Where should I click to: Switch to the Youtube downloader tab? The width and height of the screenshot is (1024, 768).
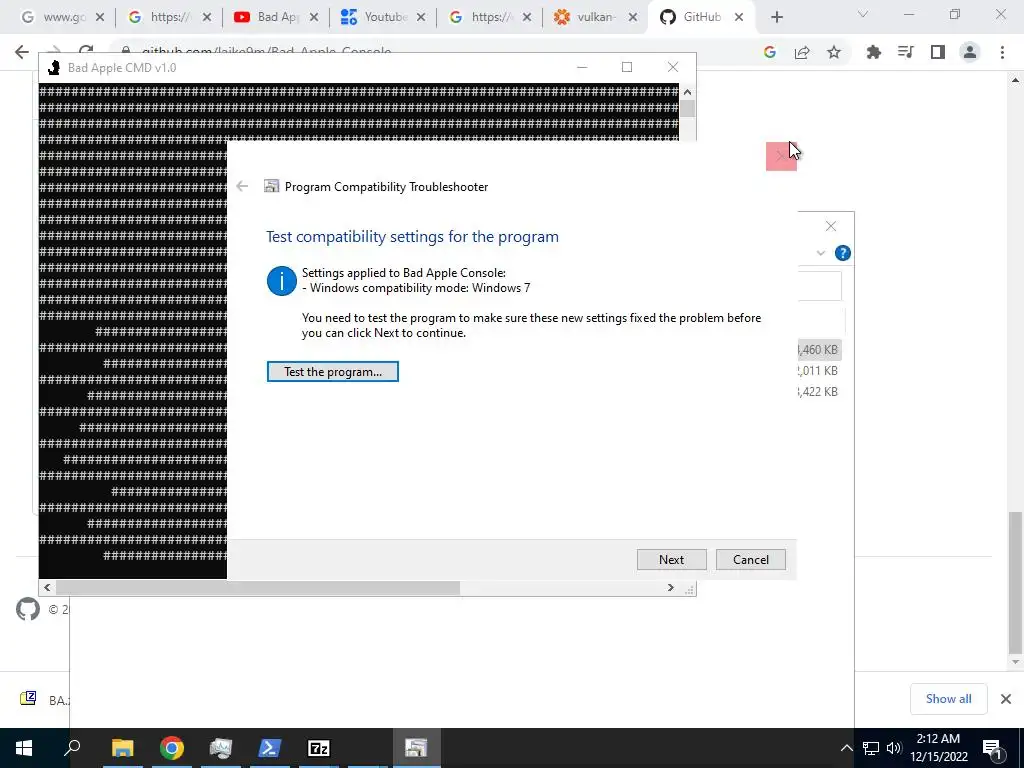pyautogui.click(x=383, y=17)
